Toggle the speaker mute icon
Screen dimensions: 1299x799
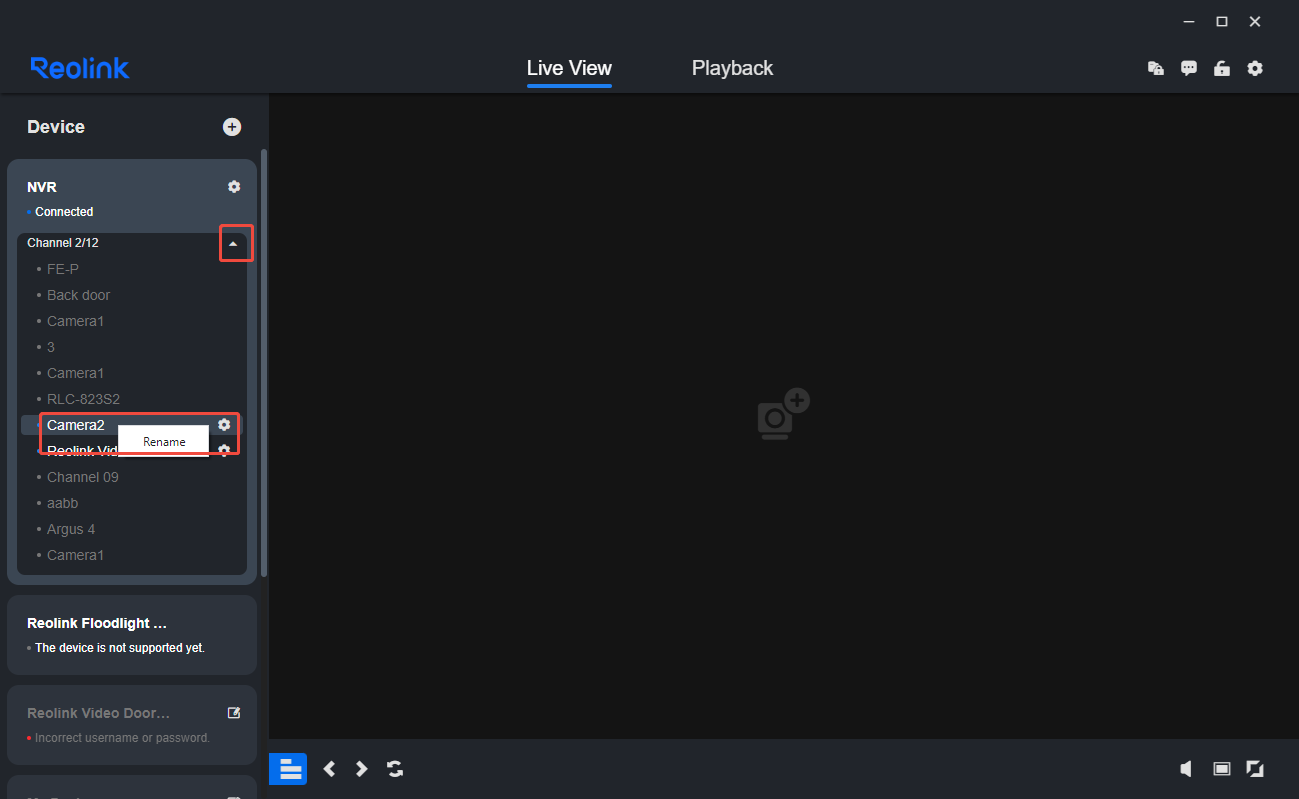pos(1186,768)
